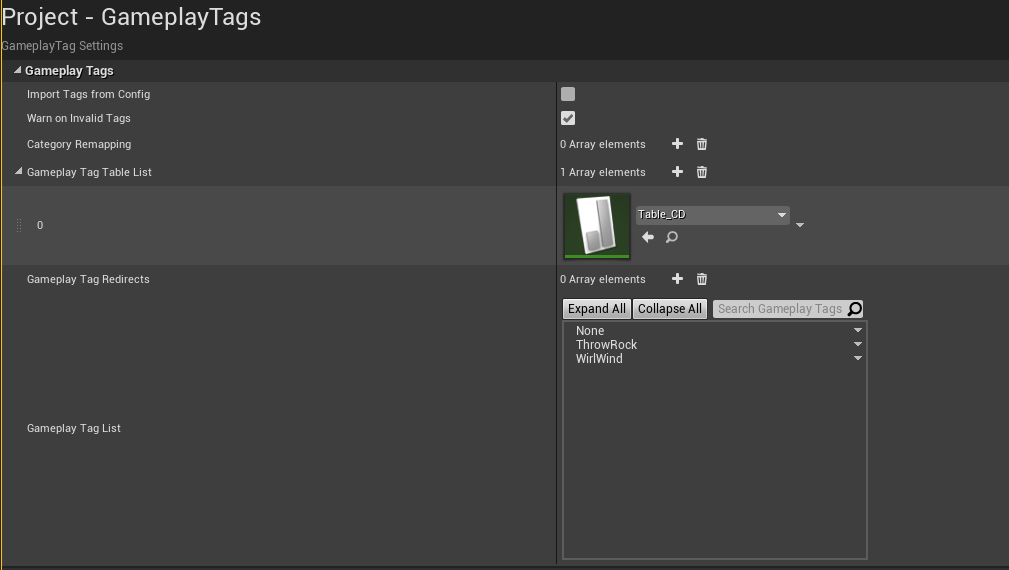Clear Gameplay Tag Table List with trash icon
Viewport: 1009px width, 570px height.
click(x=702, y=172)
